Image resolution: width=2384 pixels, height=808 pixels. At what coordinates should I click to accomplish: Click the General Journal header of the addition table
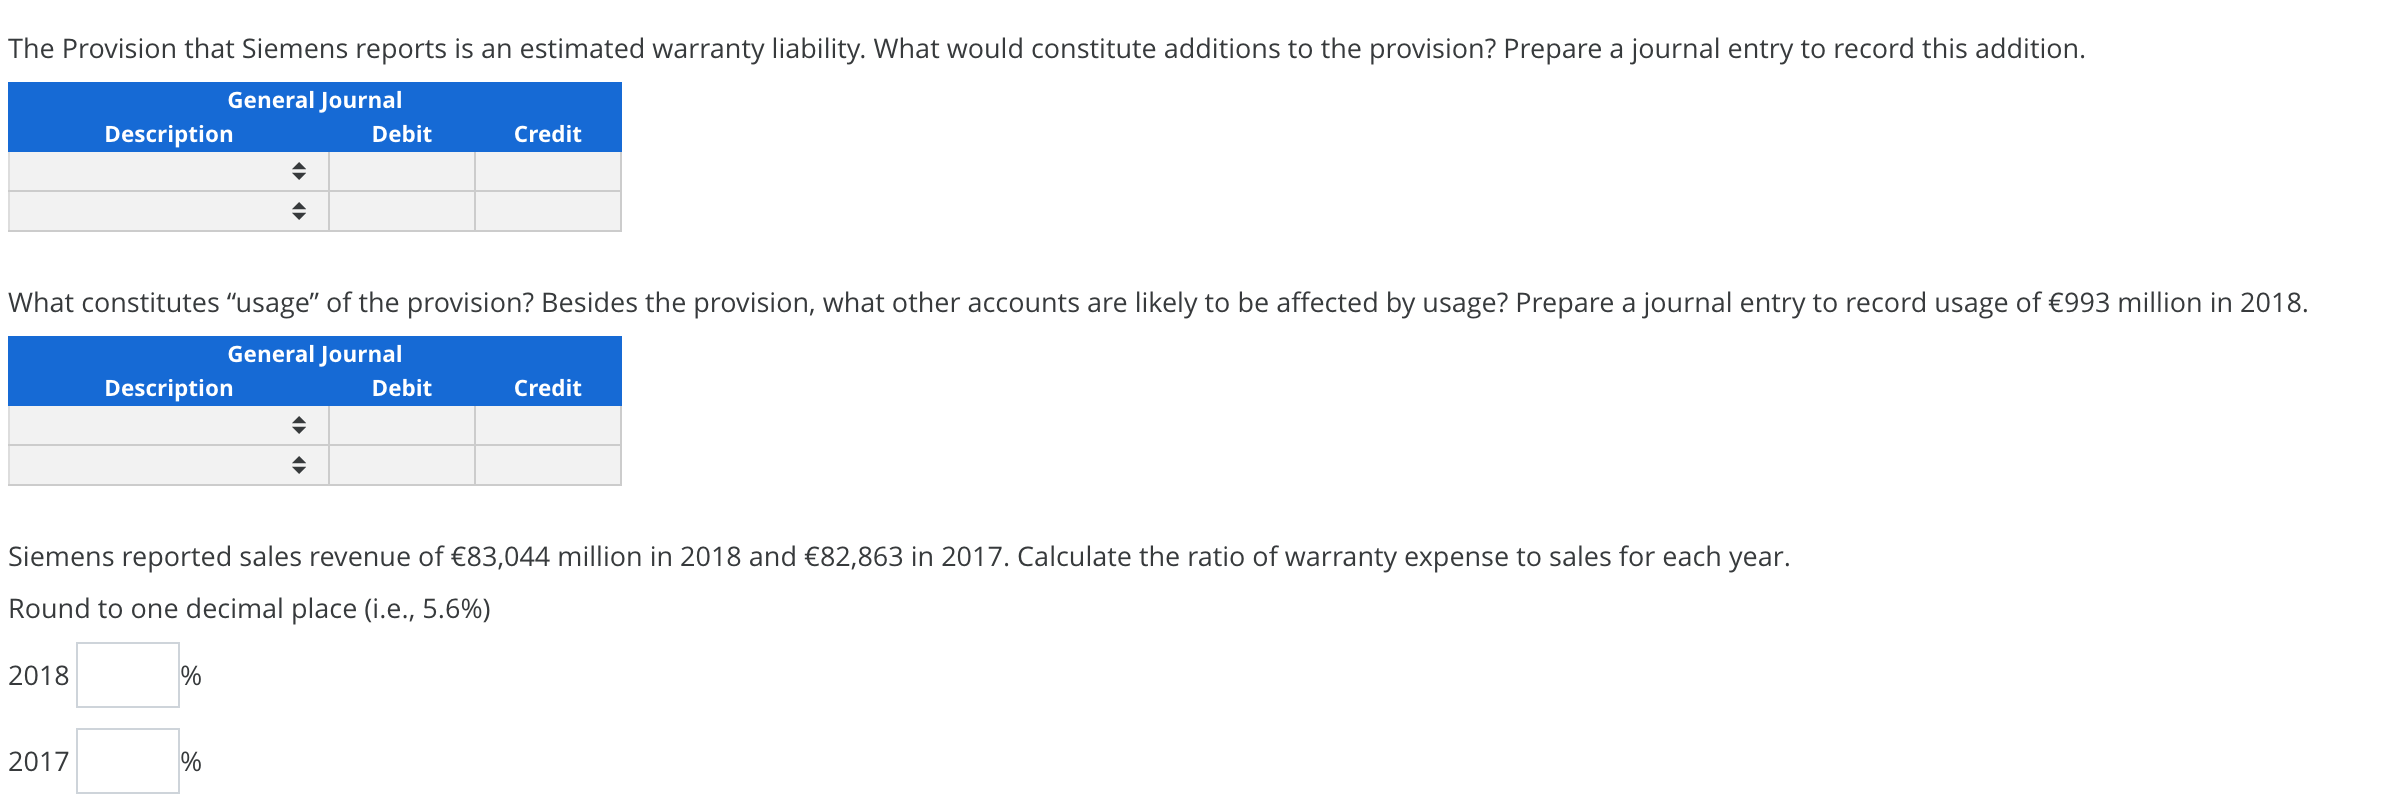click(x=313, y=99)
